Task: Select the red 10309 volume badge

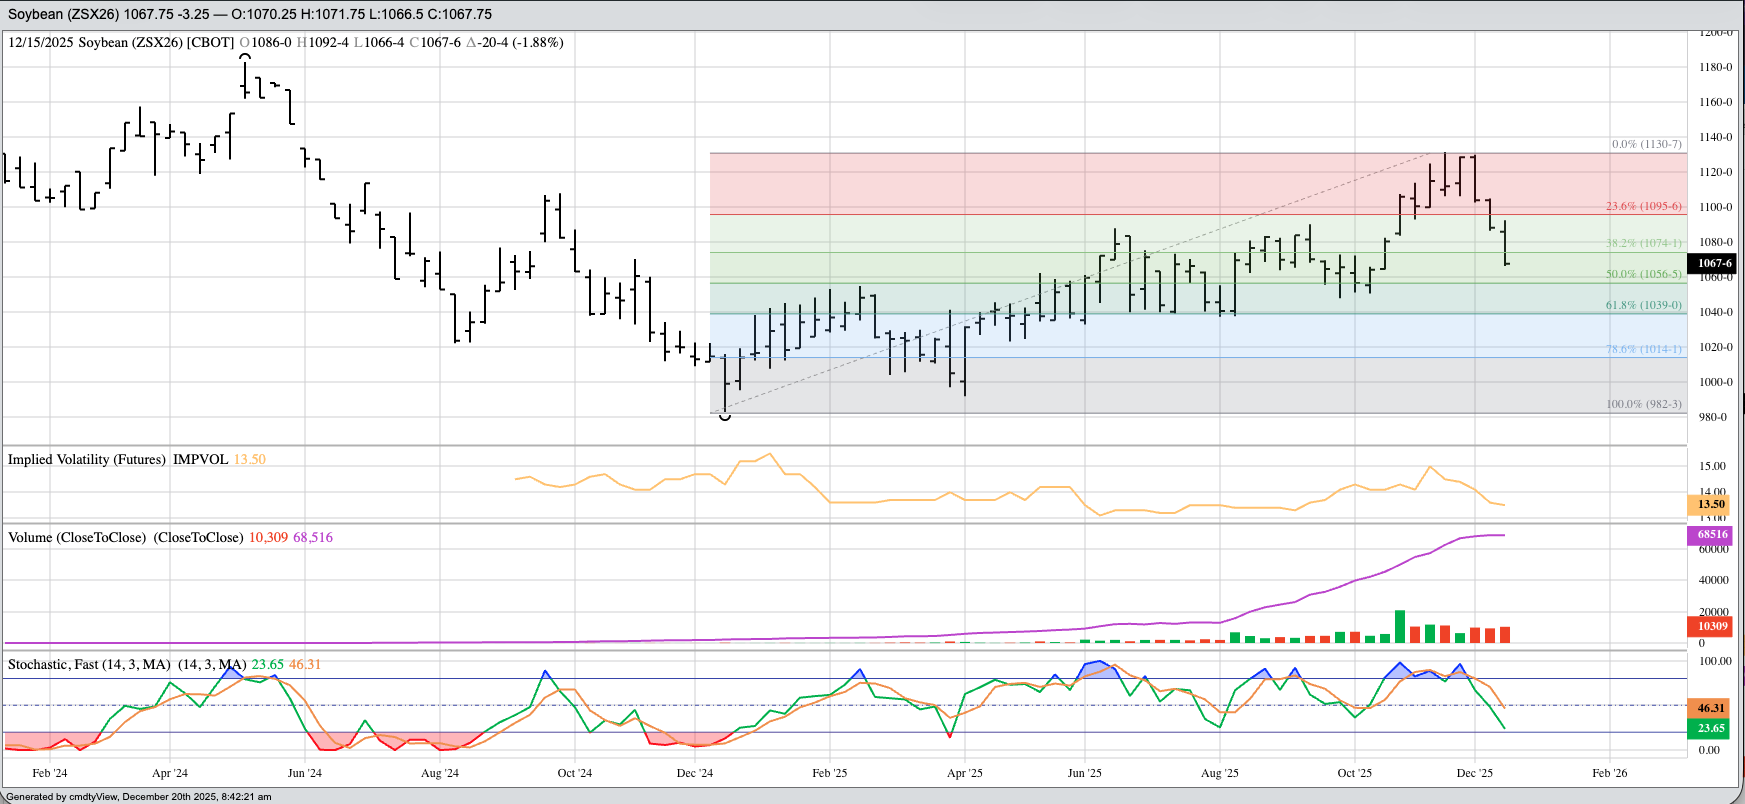Action: 1712,626
